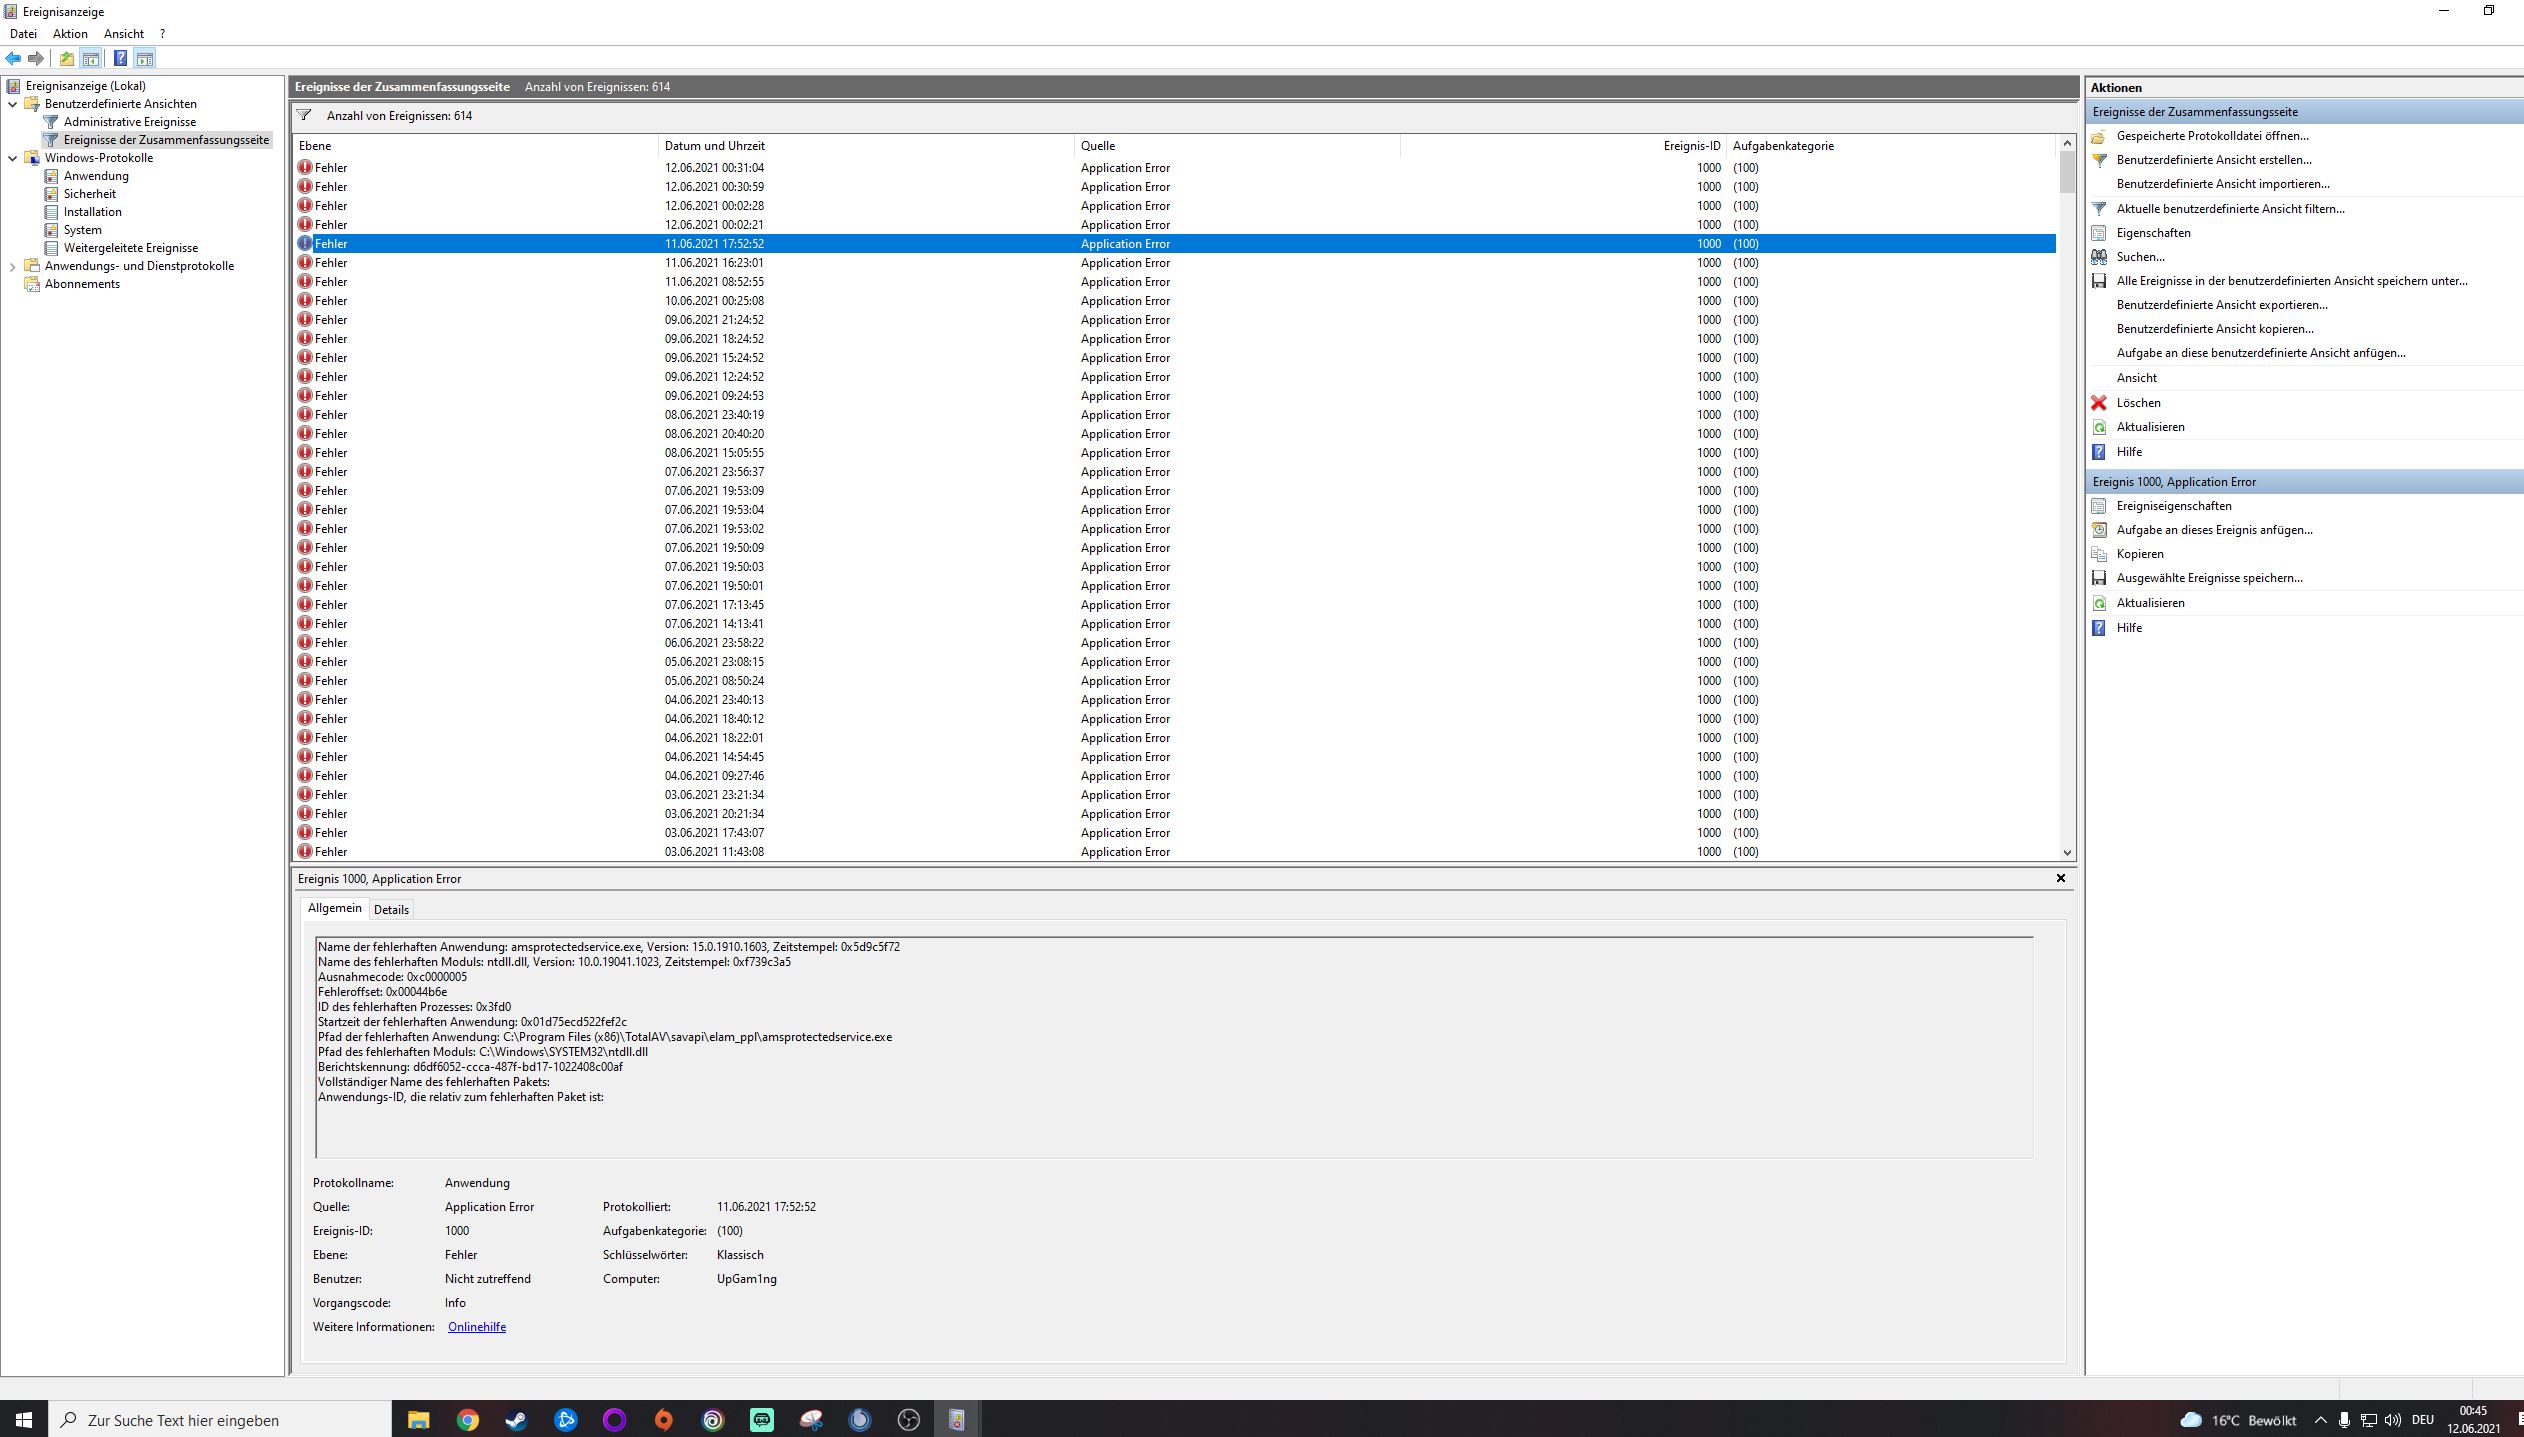
Task: Click the red X Löschen icon
Action: (x=2099, y=403)
